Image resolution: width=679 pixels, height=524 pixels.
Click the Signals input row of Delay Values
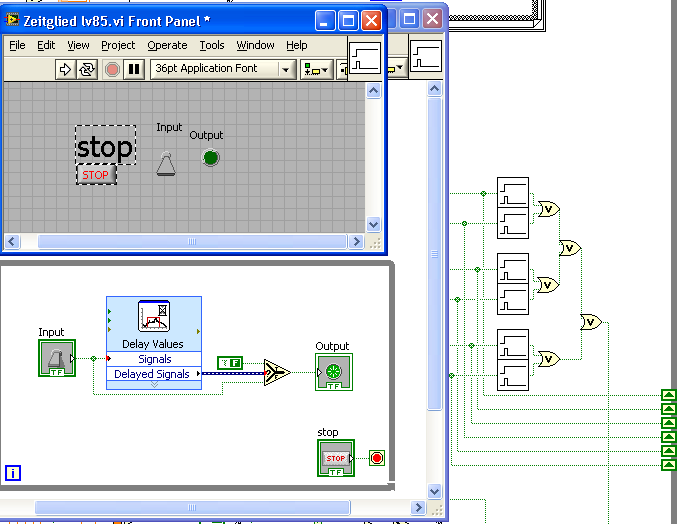154,359
